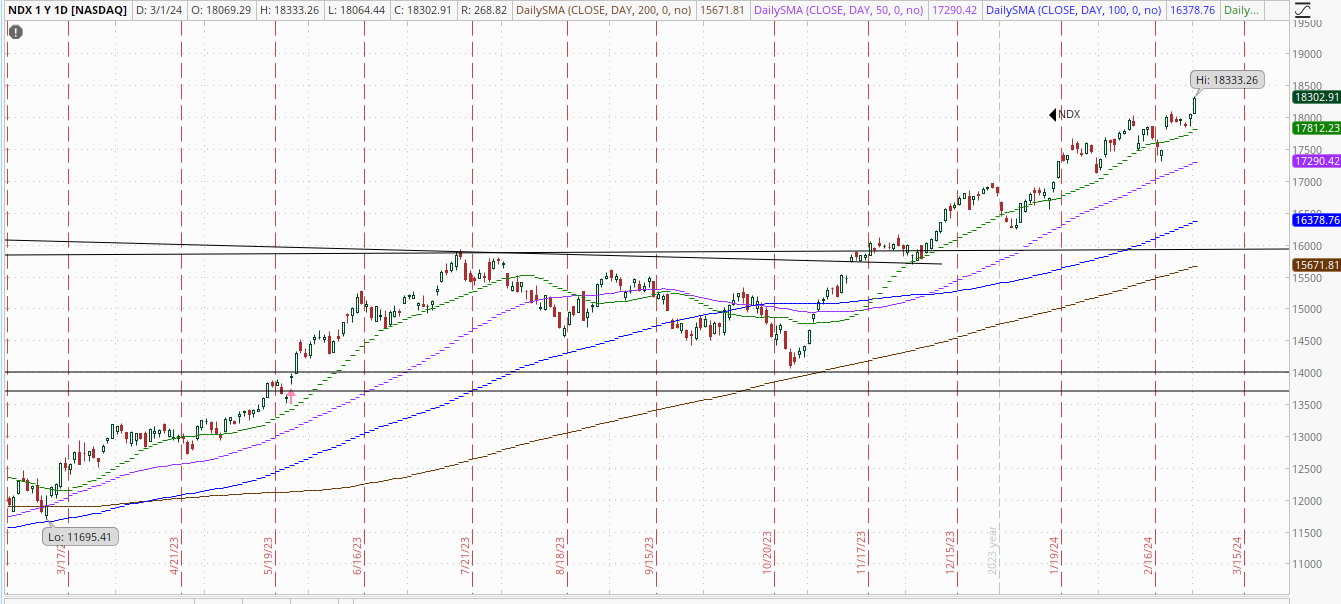This screenshot has width=1341, height=604.
Task: Click the 11000 price axis label
Action: (1309, 564)
